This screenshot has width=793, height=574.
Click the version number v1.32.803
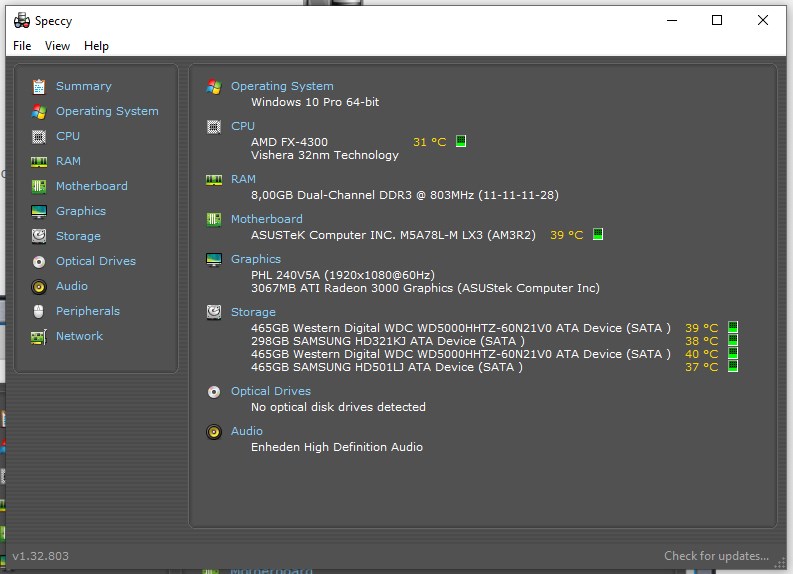click(x=40, y=556)
